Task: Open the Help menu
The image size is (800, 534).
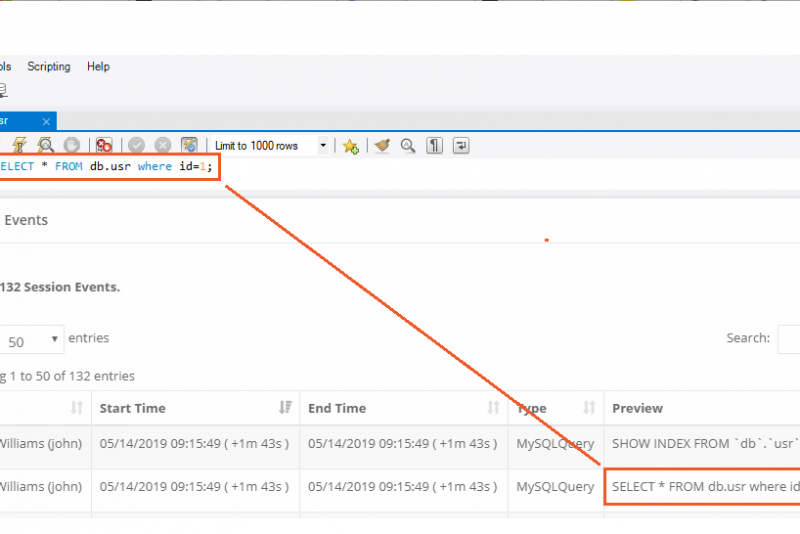Action: (98, 67)
